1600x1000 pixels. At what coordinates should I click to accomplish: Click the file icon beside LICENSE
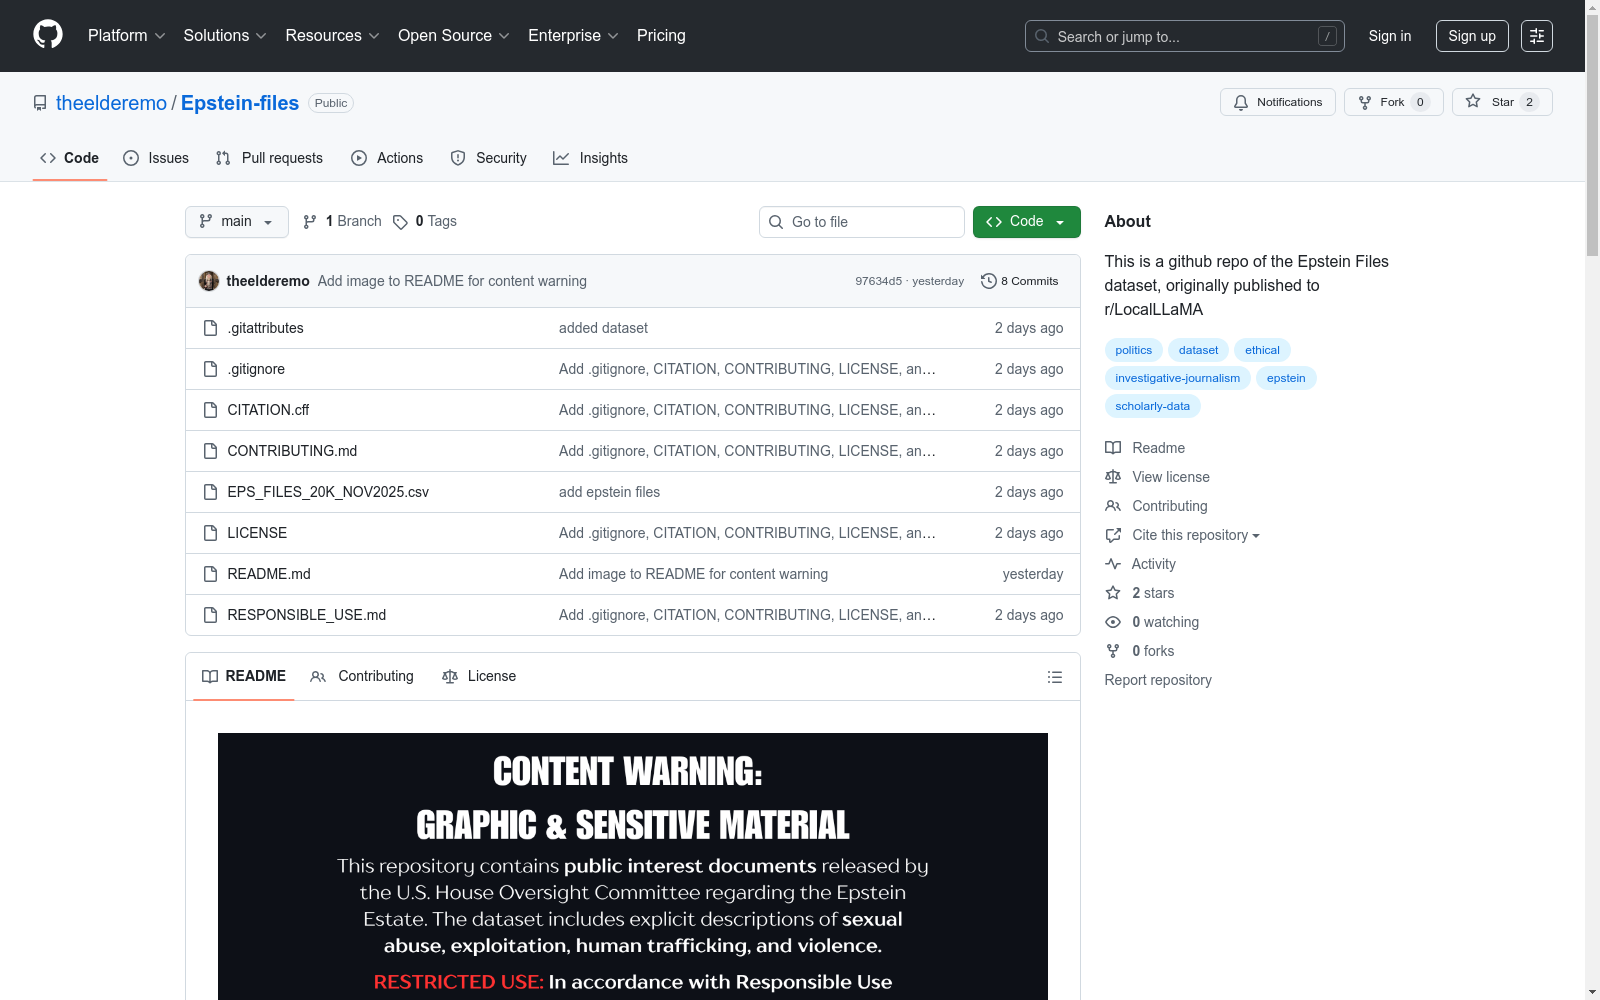click(x=210, y=533)
